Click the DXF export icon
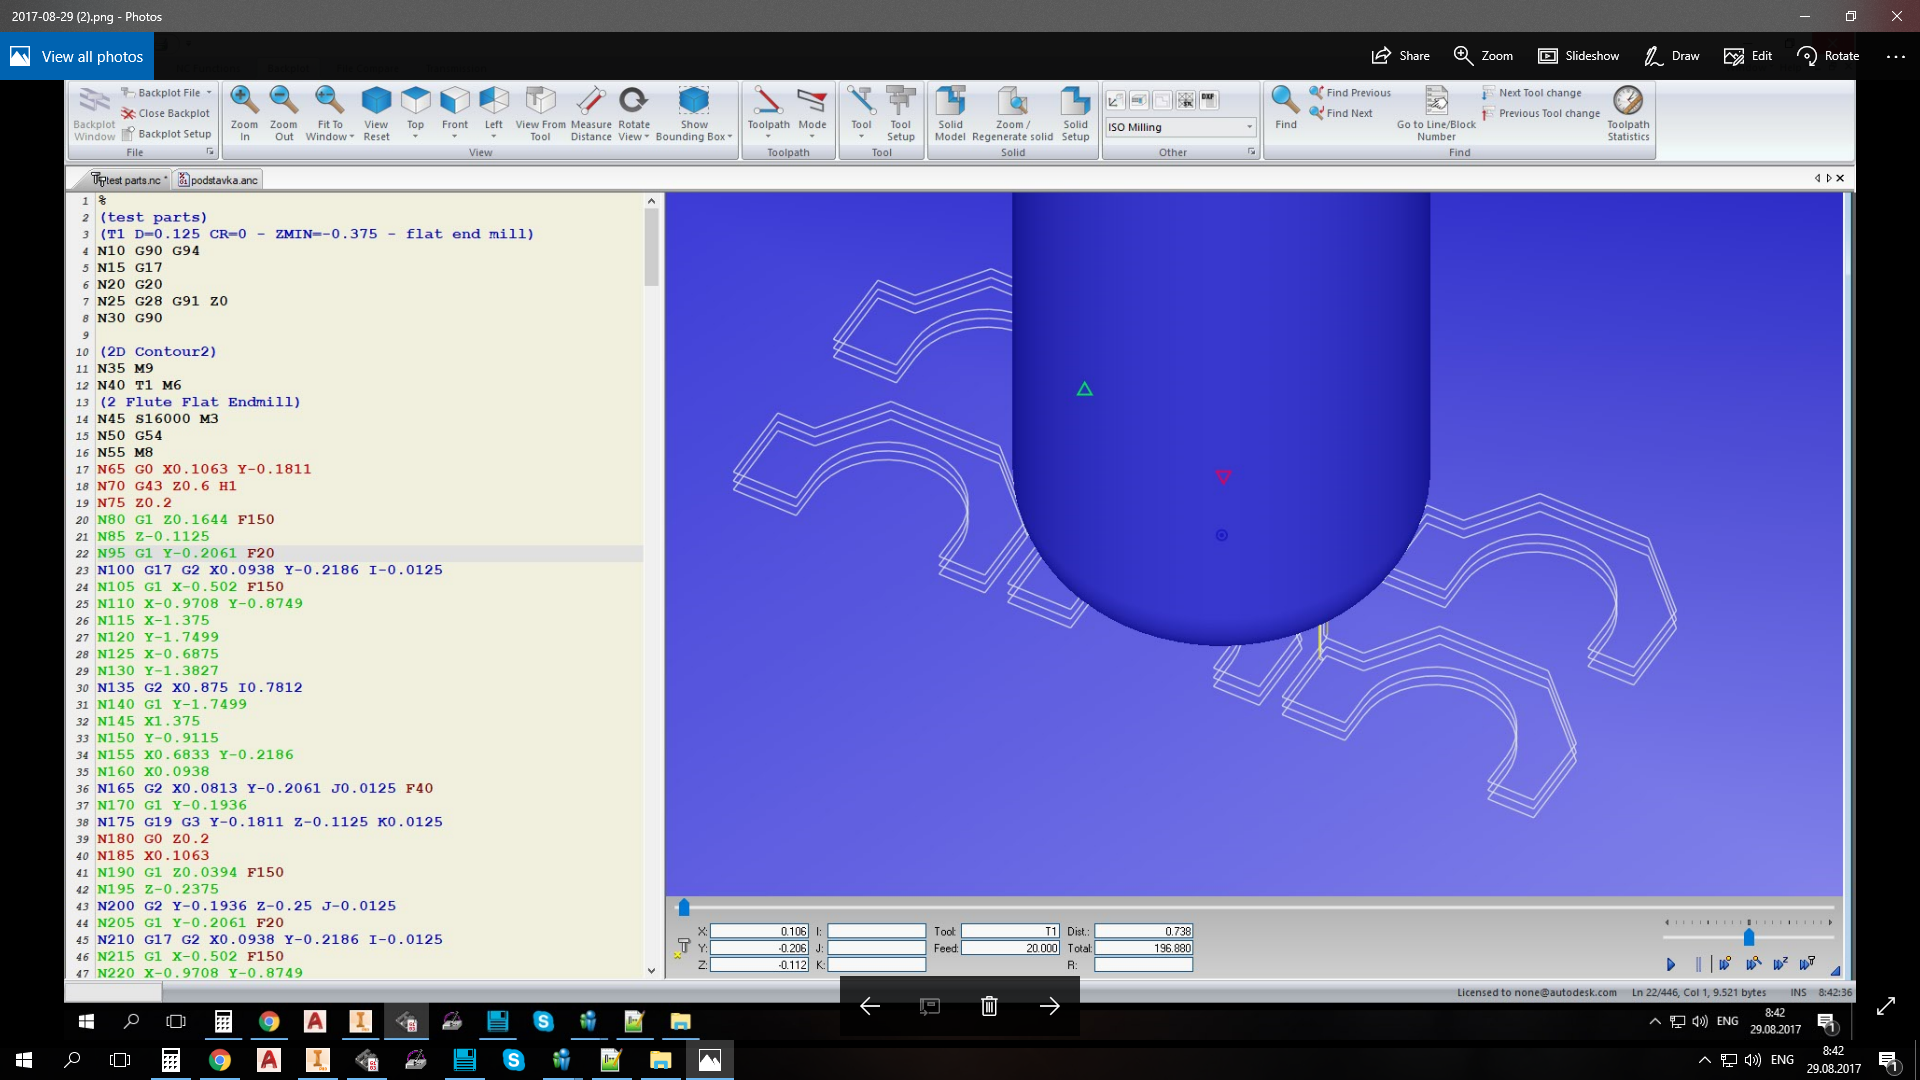Screen dimensions: 1920x1080 point(1209,100)
